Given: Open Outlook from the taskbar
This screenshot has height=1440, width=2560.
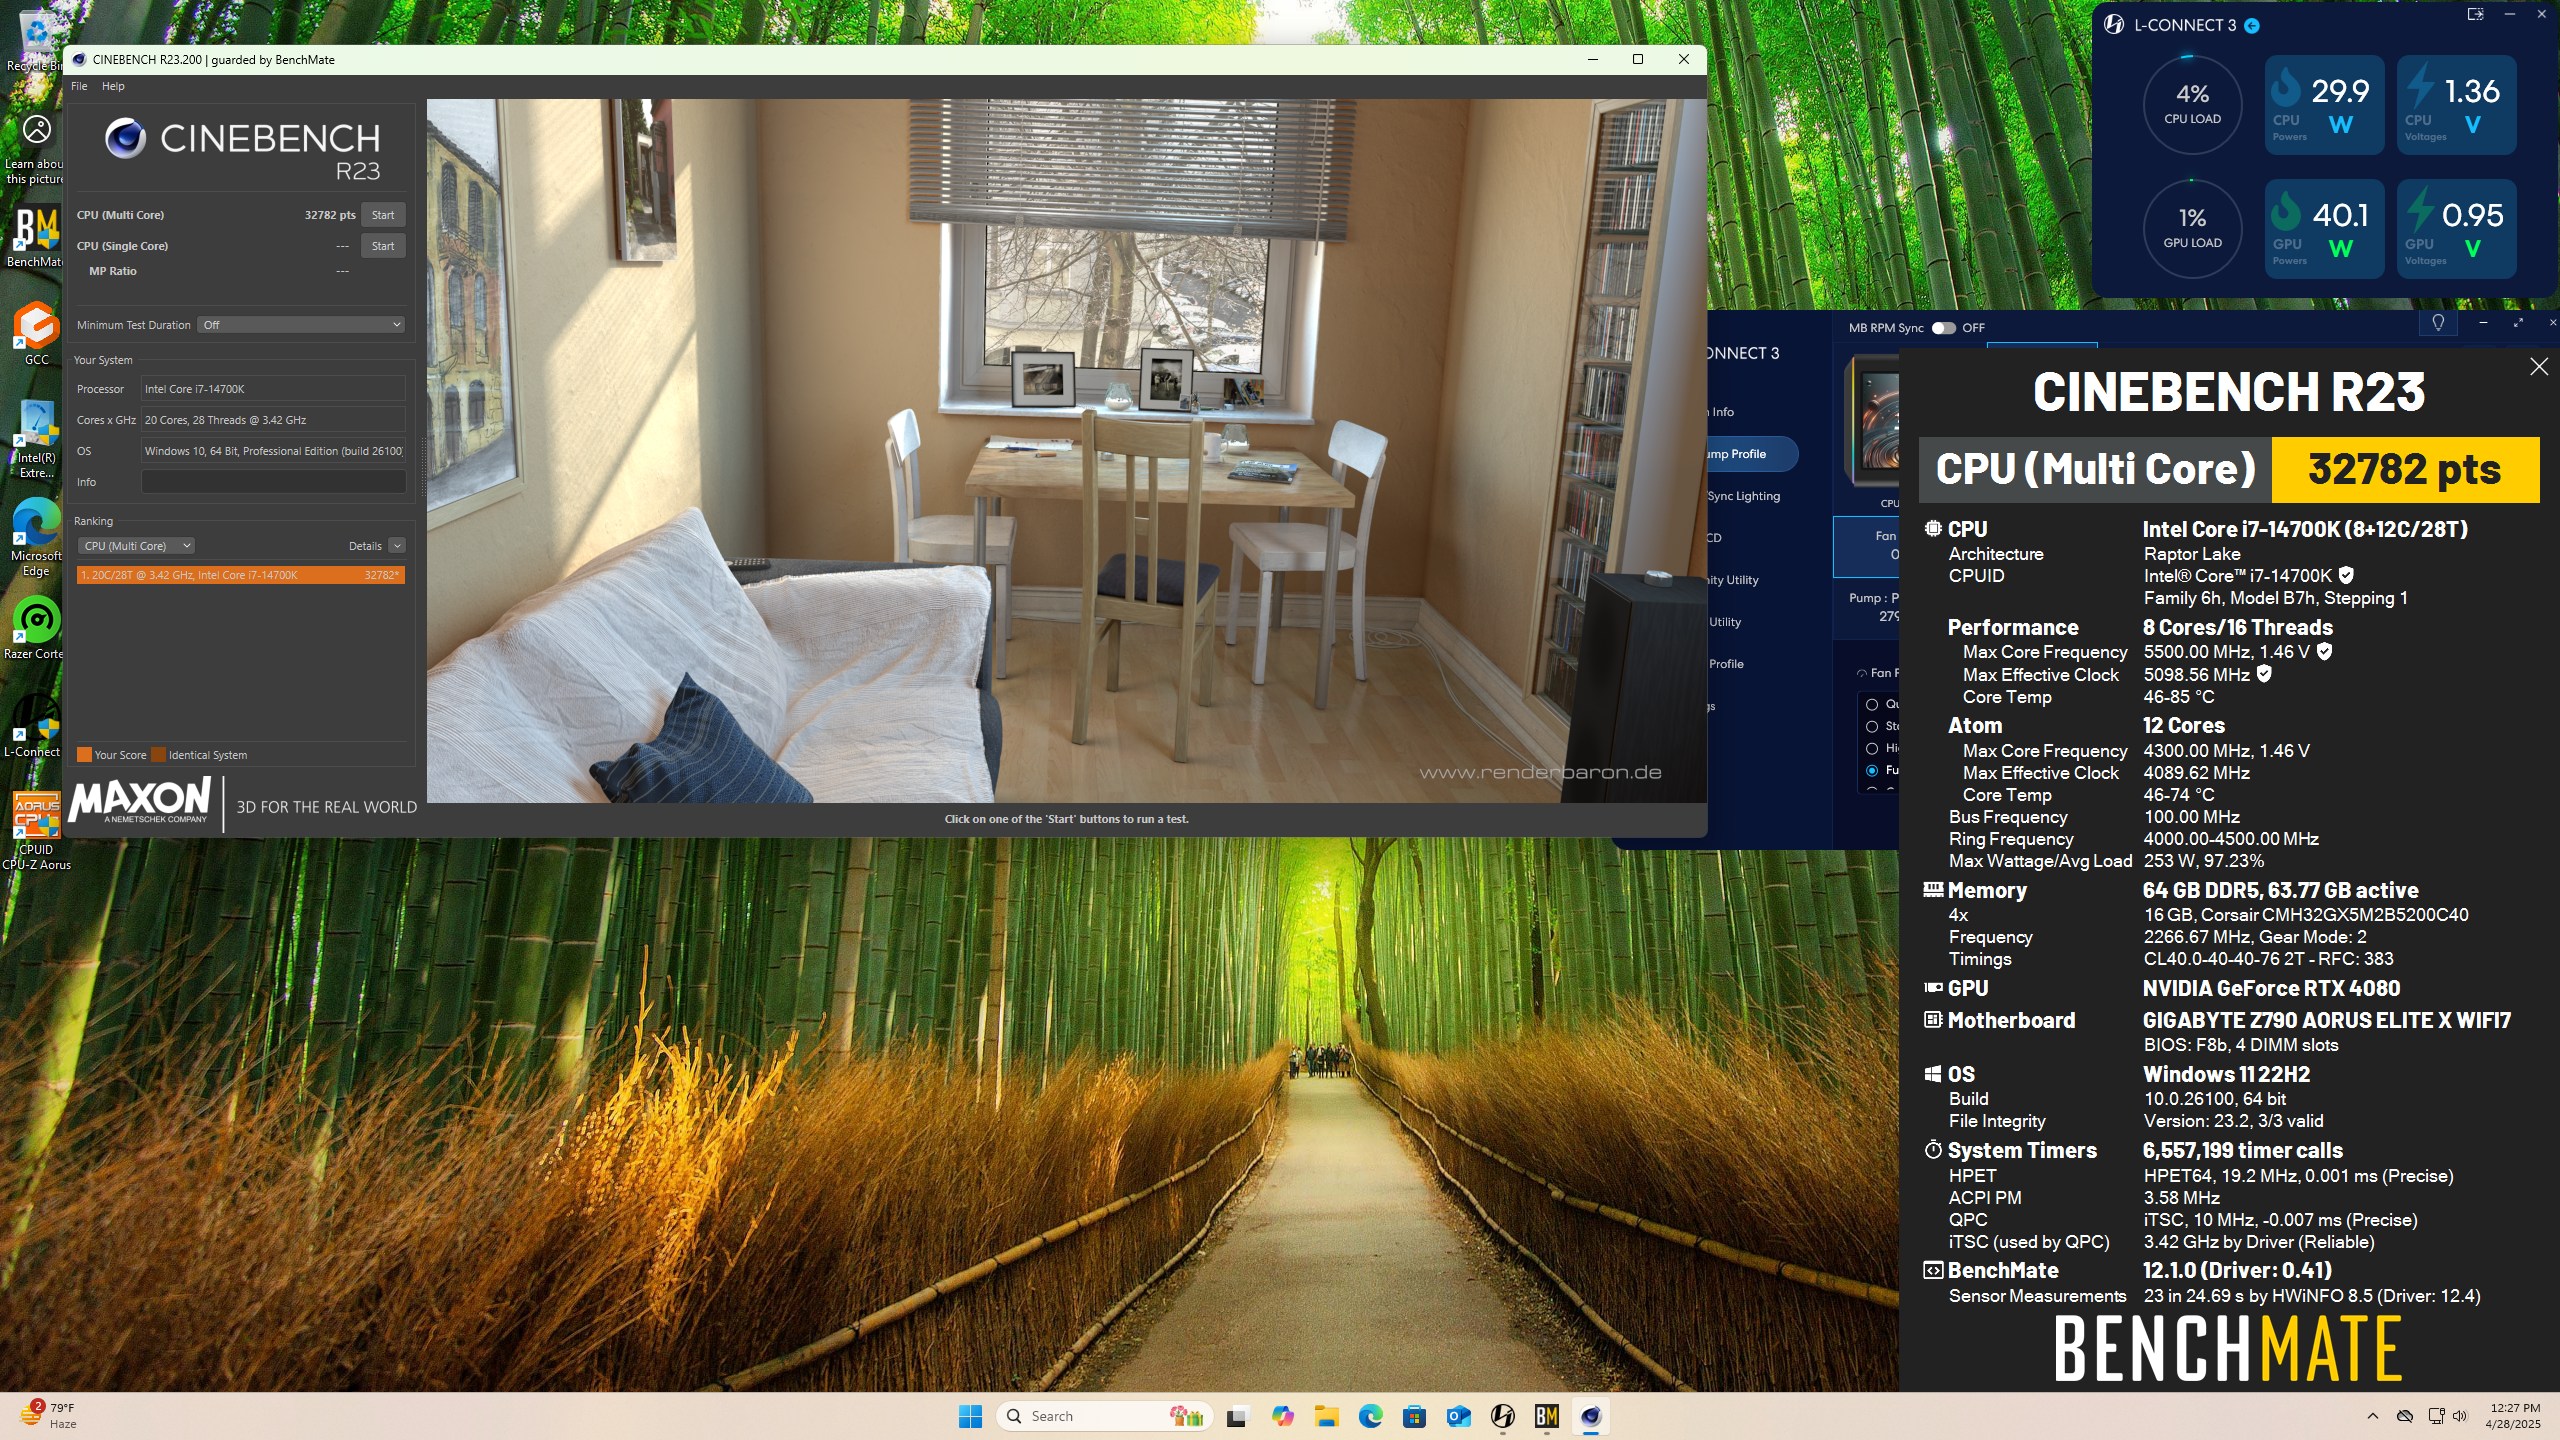Looking at the screenshot, I should (1458, 1416).
